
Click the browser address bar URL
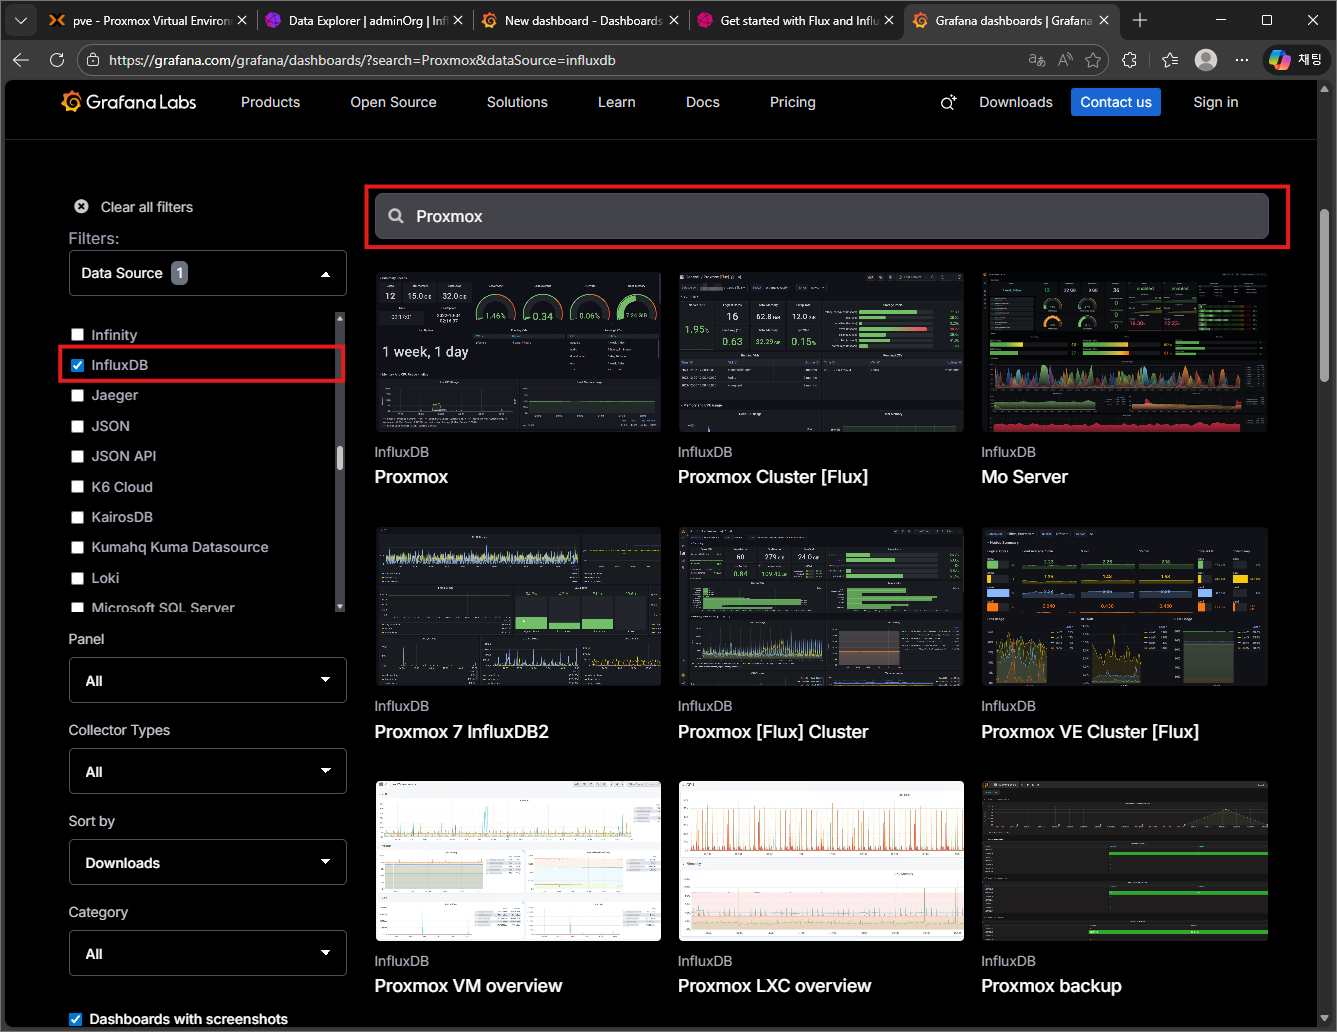pyautogui.click(x=362, y=60)
